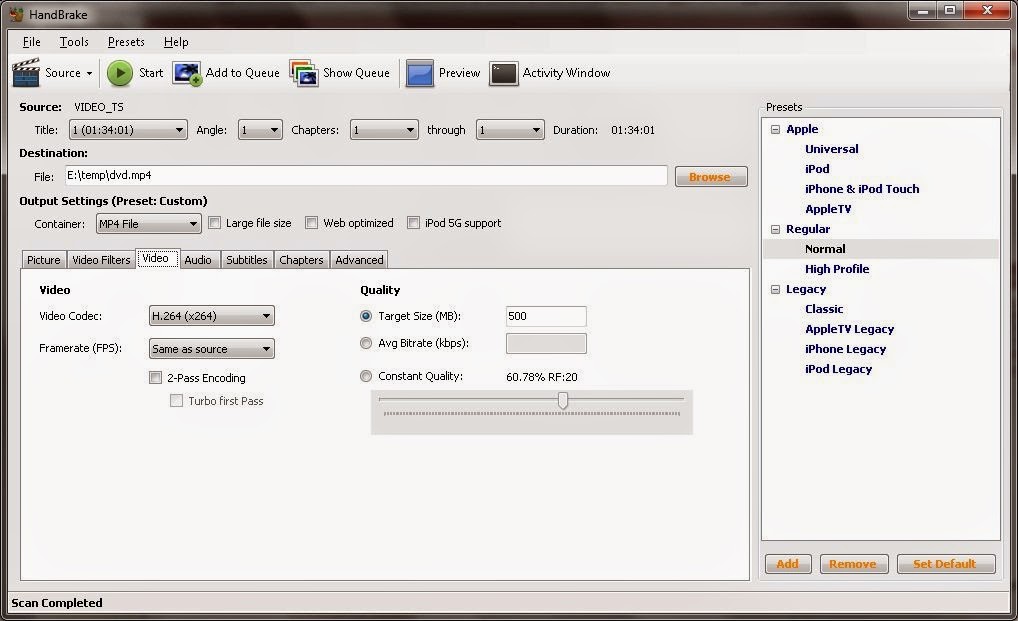The image size is (1018, 621).
Task: Click the Activity Window terminal icon
Action: (x=503, y=73)
